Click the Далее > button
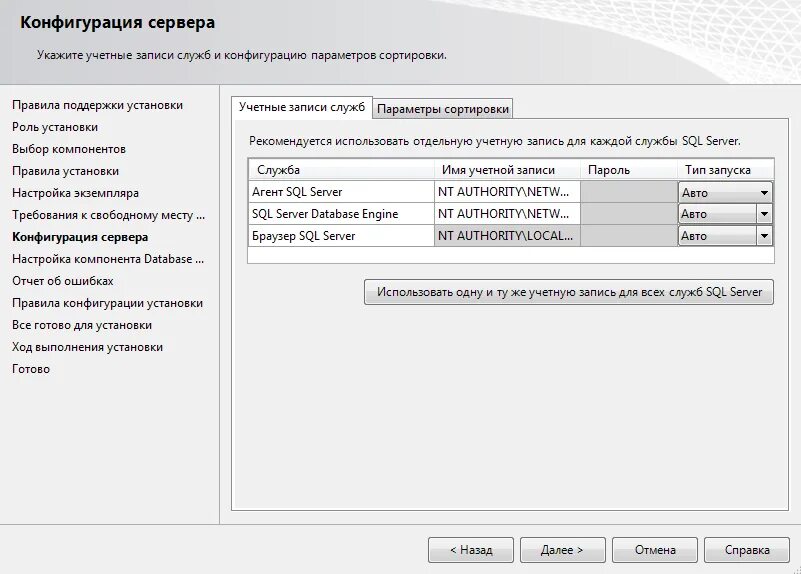The image size is (801, 574). point(562,550)
